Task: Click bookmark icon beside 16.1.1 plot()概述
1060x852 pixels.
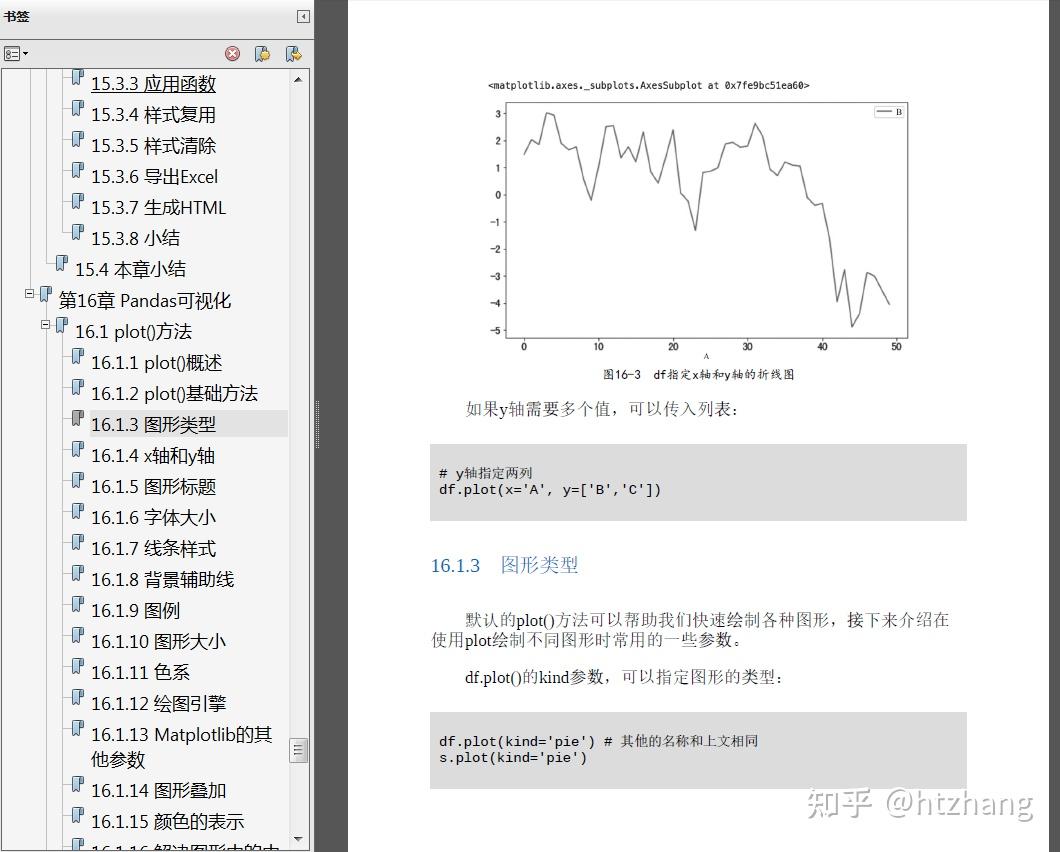Action: coord(78,356)
